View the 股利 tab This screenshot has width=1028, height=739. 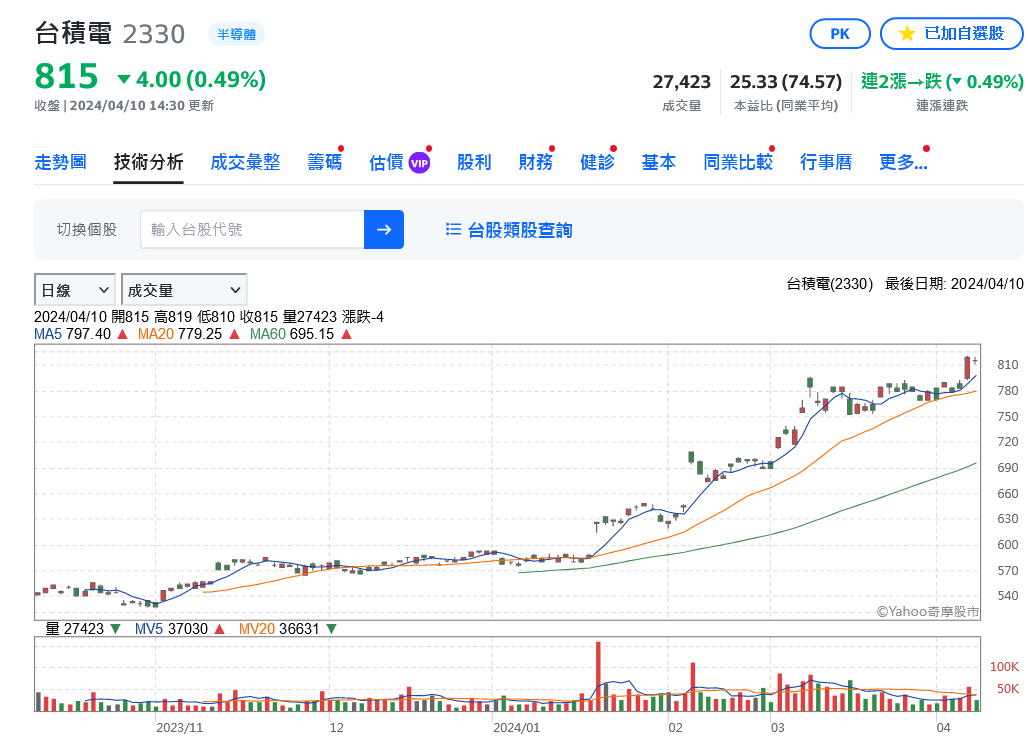click(474, 162)
